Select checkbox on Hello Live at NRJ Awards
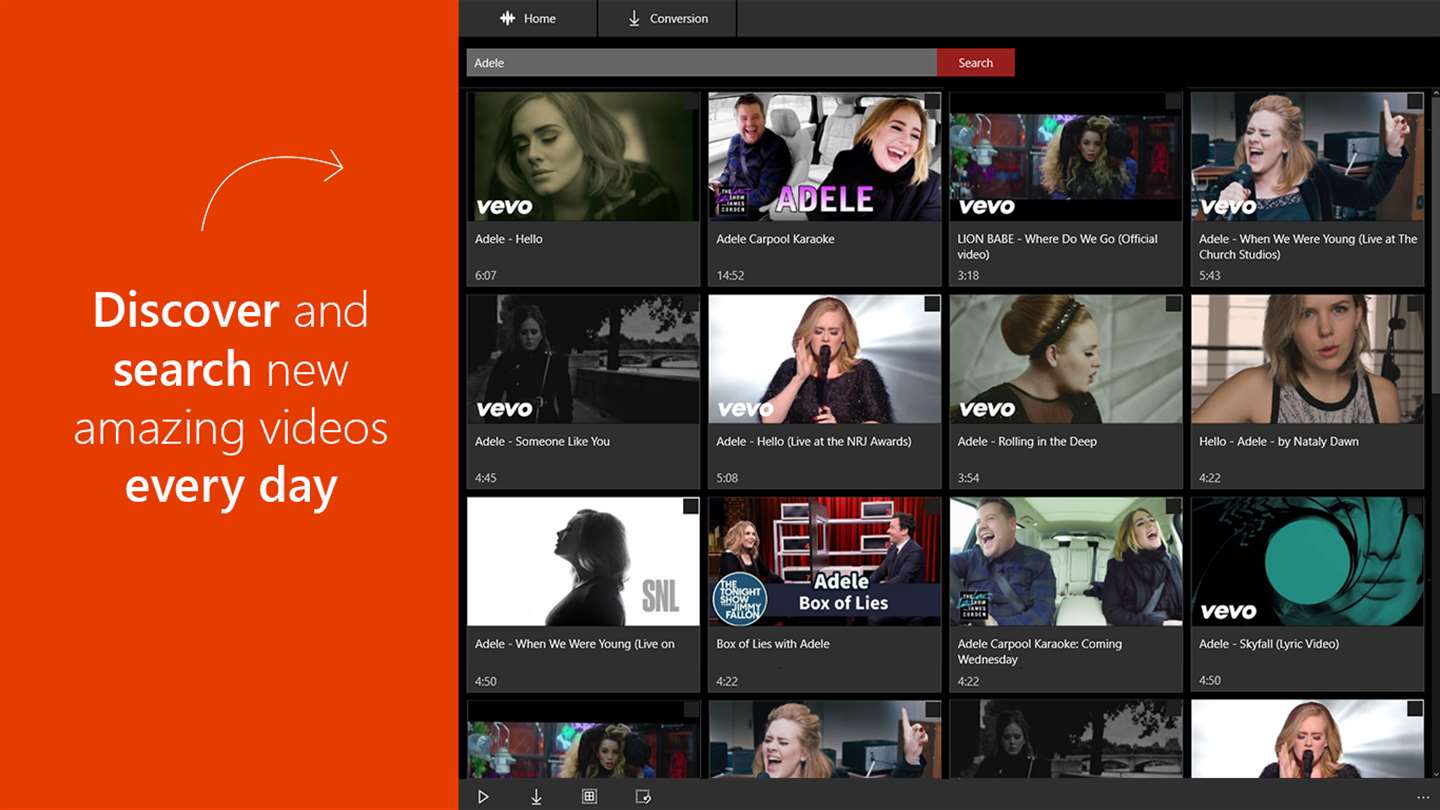The image size is (1440, 810). pos(932,303)
